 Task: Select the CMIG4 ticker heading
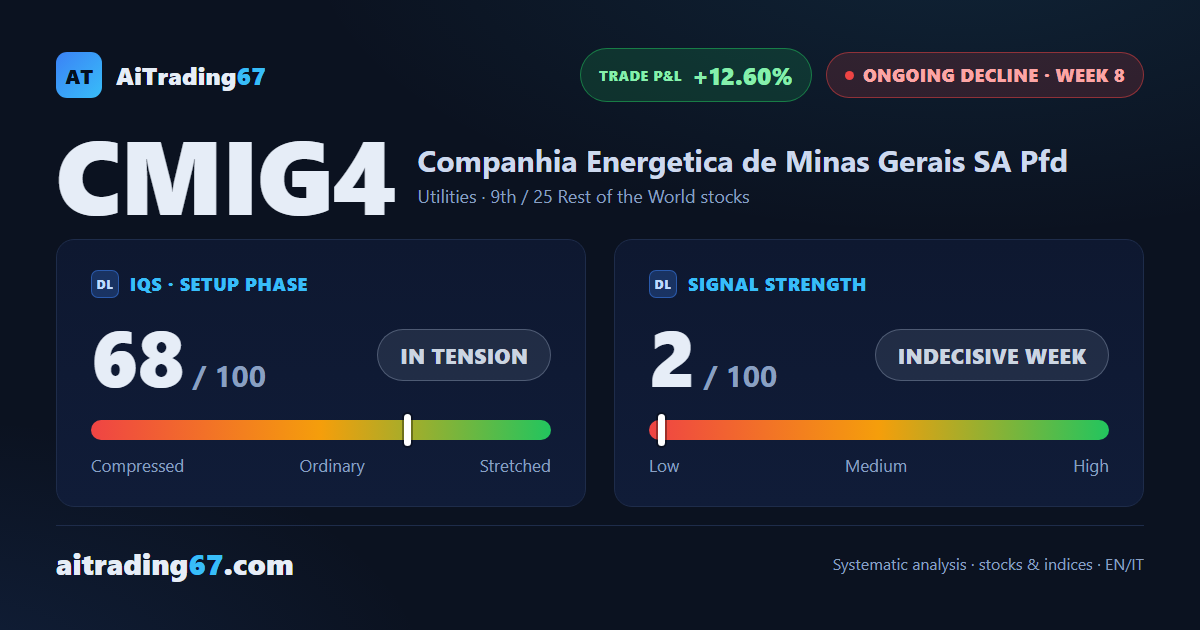[x=225, y=180]
